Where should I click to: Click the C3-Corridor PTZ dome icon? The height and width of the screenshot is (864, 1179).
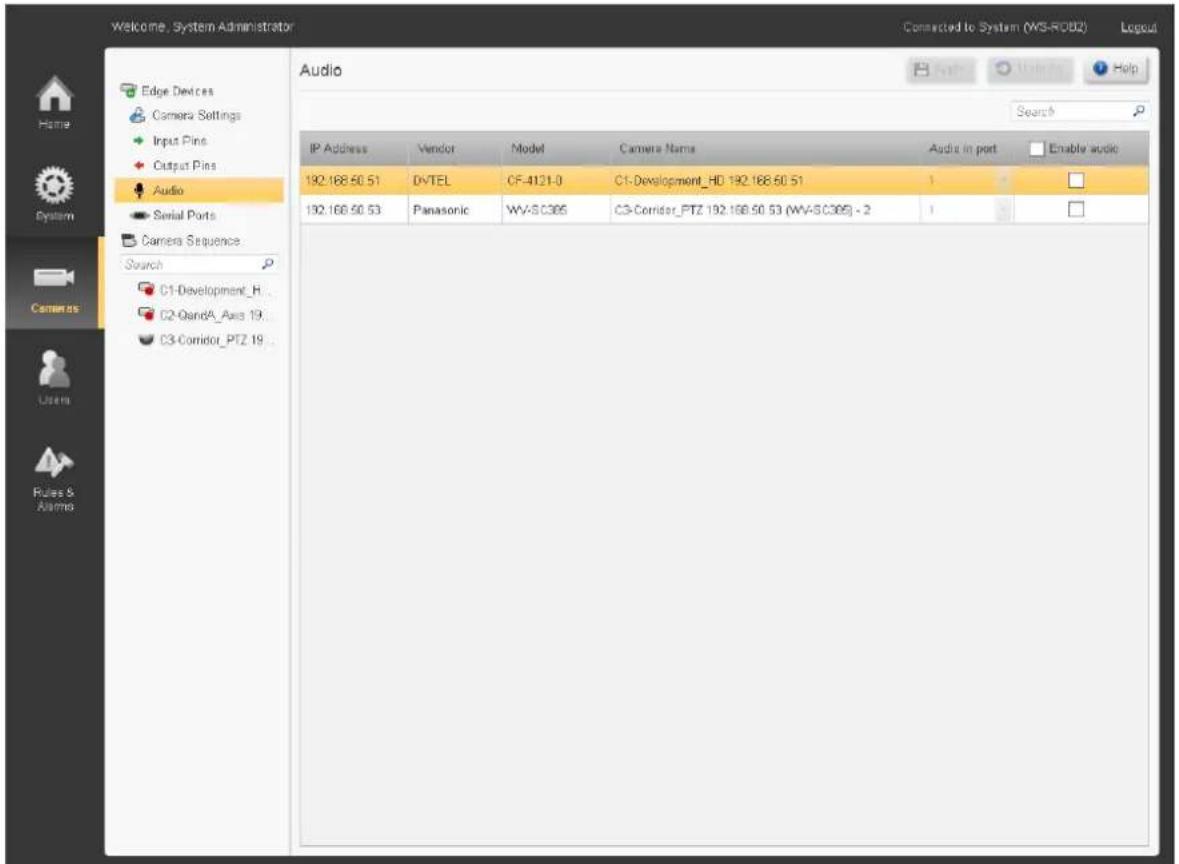pyautogui.click(x=147, y=340)
